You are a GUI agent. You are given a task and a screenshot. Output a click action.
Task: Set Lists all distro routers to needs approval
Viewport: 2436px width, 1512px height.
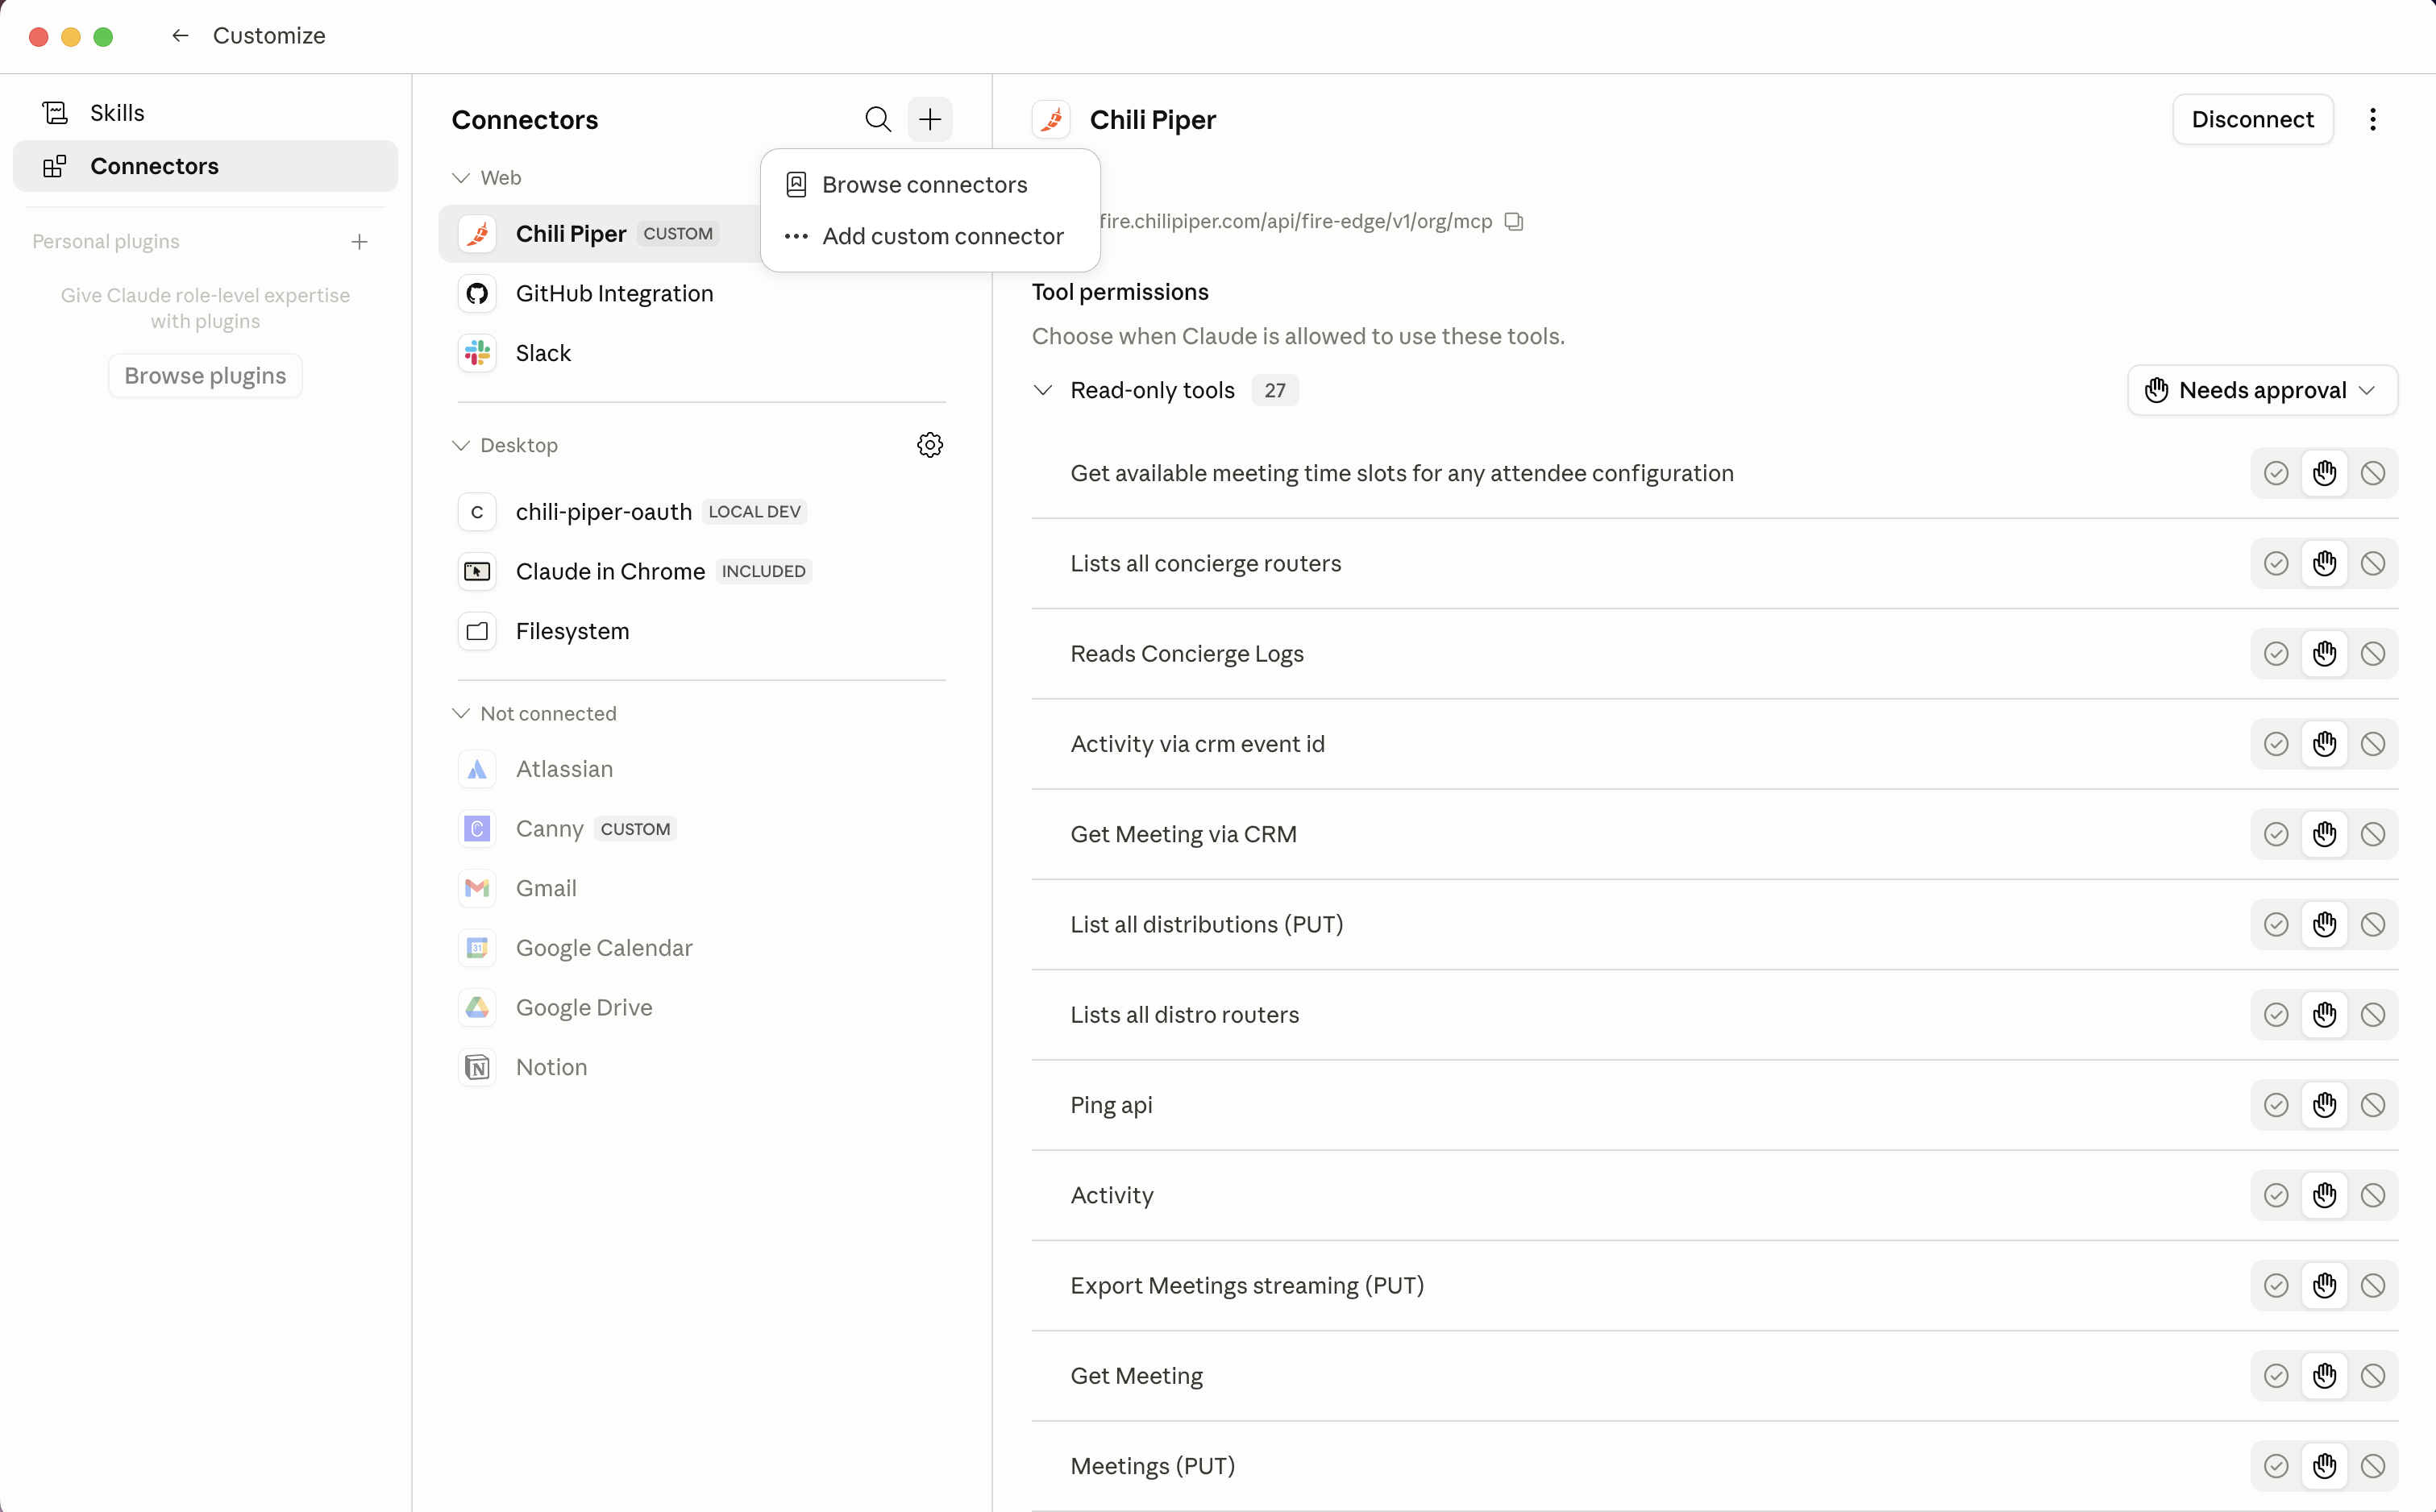2324,1015
